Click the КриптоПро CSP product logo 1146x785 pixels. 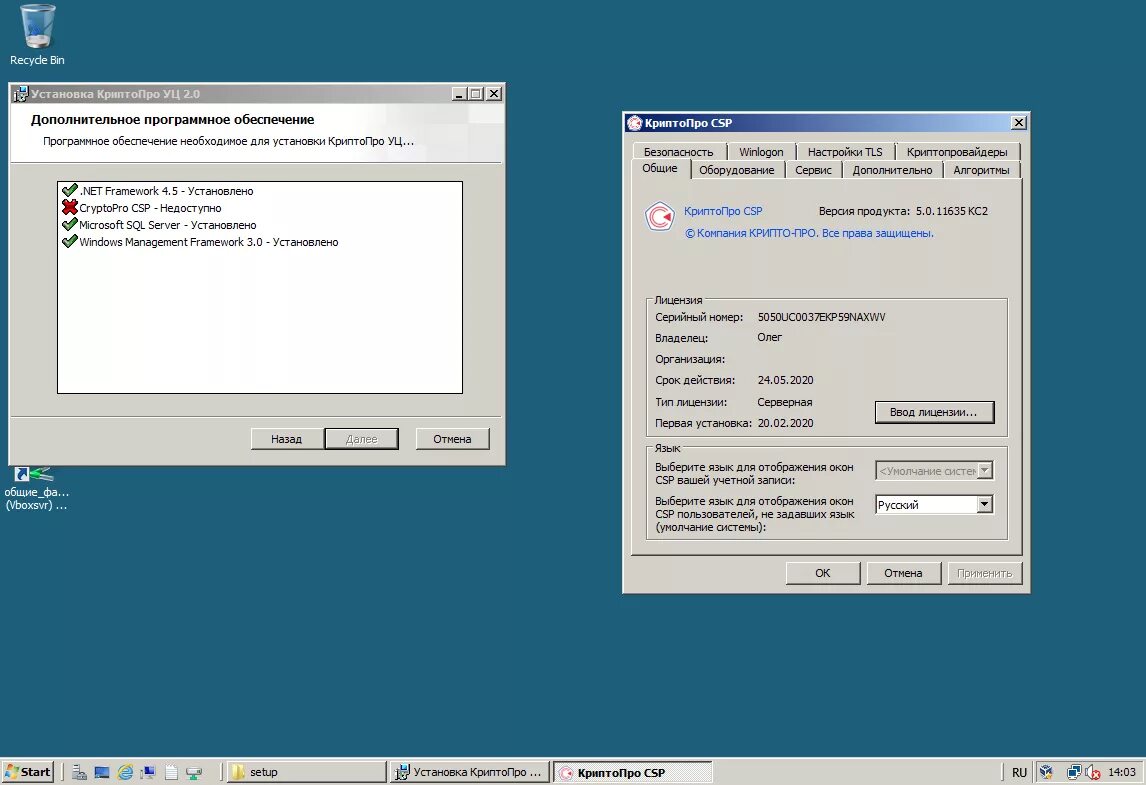click(x=659, y=217)
